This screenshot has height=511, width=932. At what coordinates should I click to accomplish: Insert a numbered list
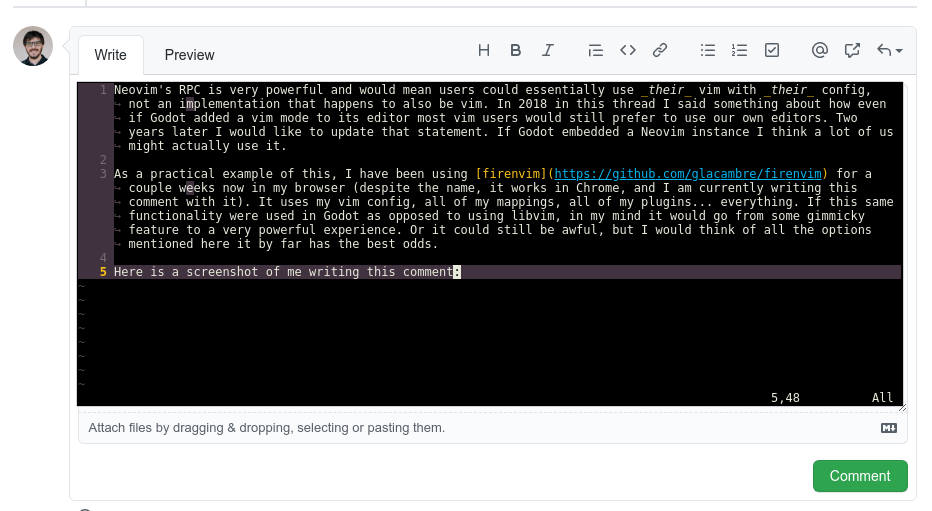coord(739,51)
